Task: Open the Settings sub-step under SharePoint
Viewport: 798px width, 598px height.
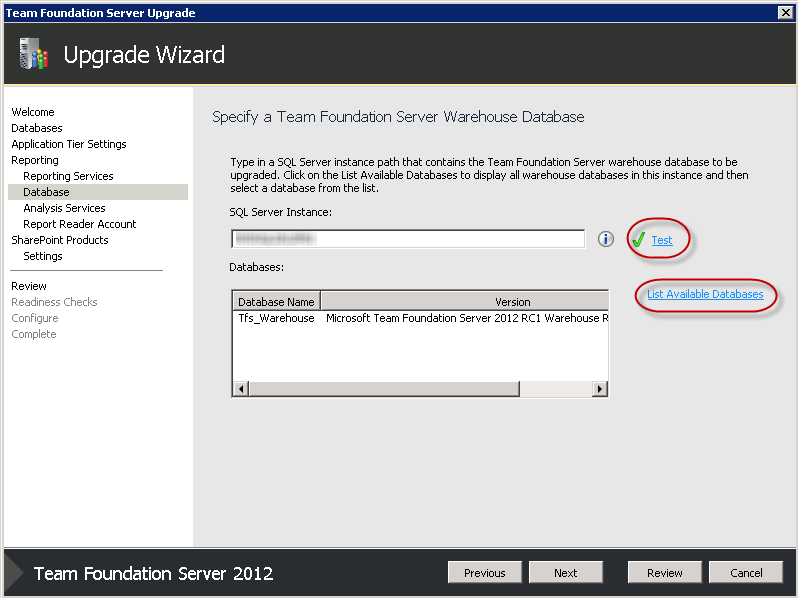Action: coord(43,256)
